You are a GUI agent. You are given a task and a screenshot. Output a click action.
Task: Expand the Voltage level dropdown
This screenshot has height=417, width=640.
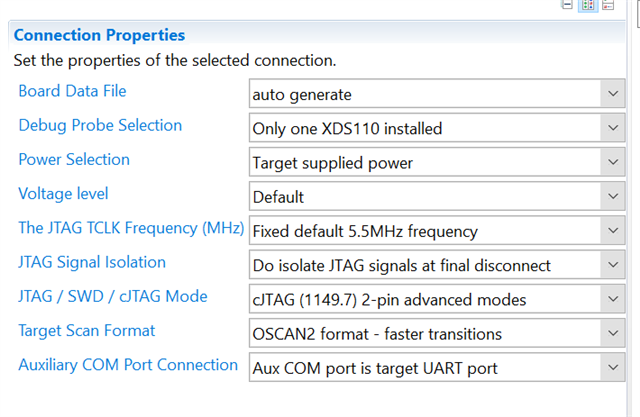click(612, 197)
